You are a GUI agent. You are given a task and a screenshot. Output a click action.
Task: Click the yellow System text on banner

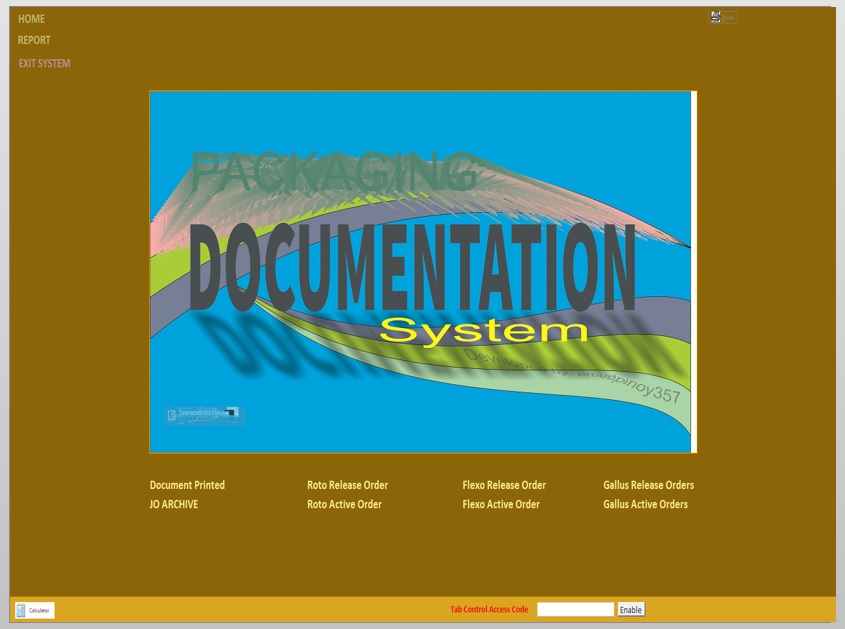point(483,330)
